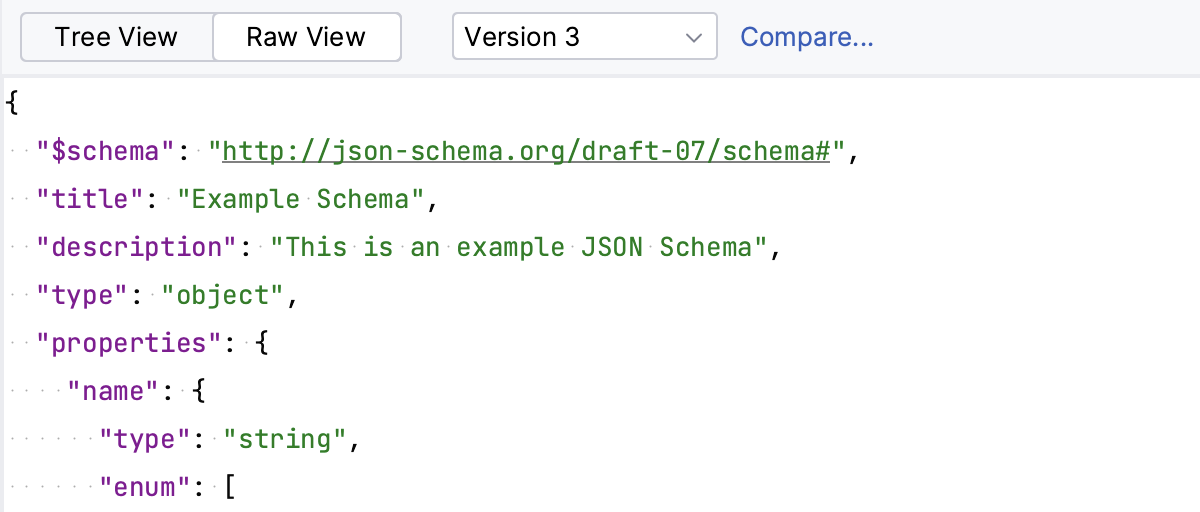This screenshot has width=1200, height=512.
Task: Click the "$schema" key
Action: pyautogui.click(x=106, y=152)
